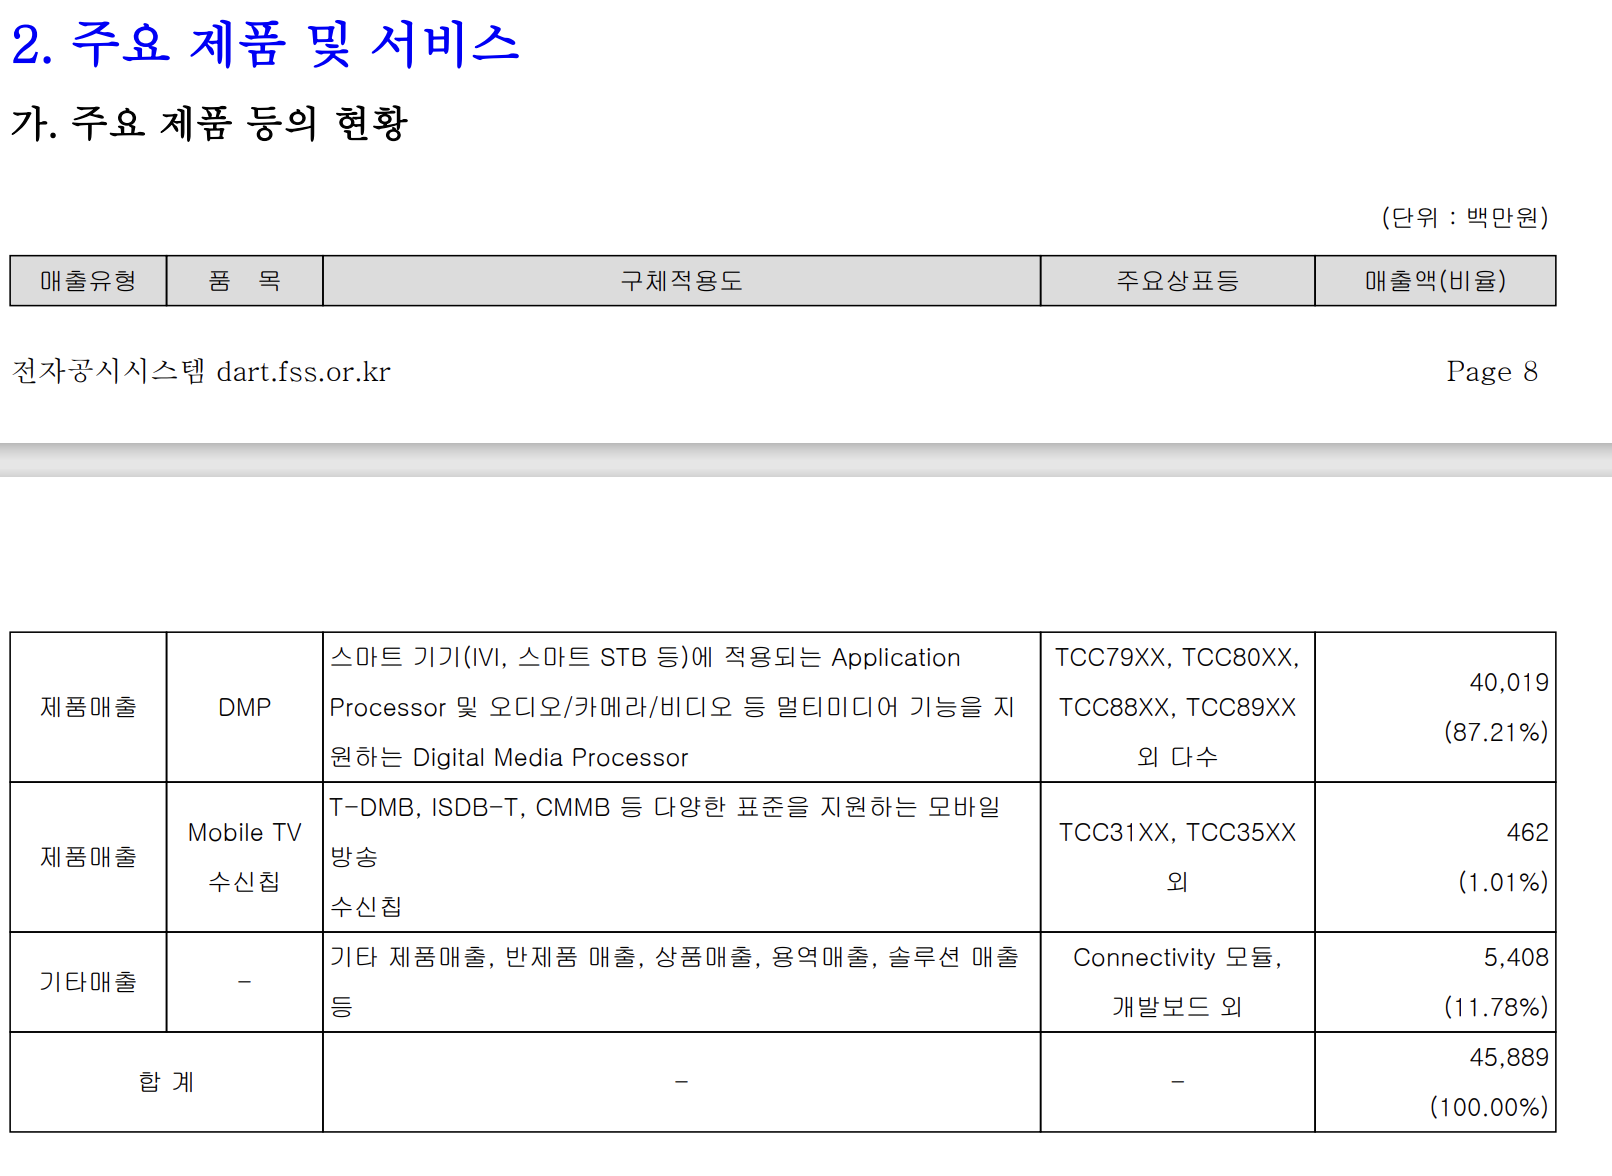Click the total sales value '45,889'
This screenshot has height=1176, width=1612.
[x=1509, y=1058]
